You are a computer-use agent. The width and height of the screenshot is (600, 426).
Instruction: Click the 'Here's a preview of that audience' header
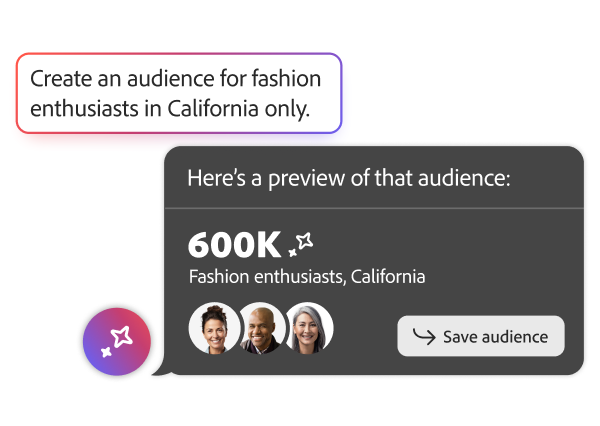click(x=349, y=178)
